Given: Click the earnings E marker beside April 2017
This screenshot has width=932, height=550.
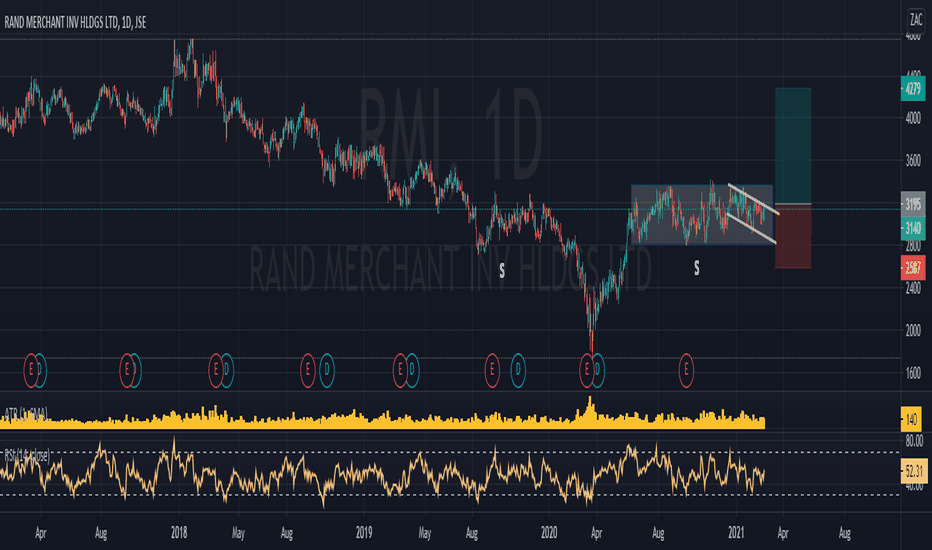Looking at the screenshot, I should pyautogui.click(x=31, y=370).
